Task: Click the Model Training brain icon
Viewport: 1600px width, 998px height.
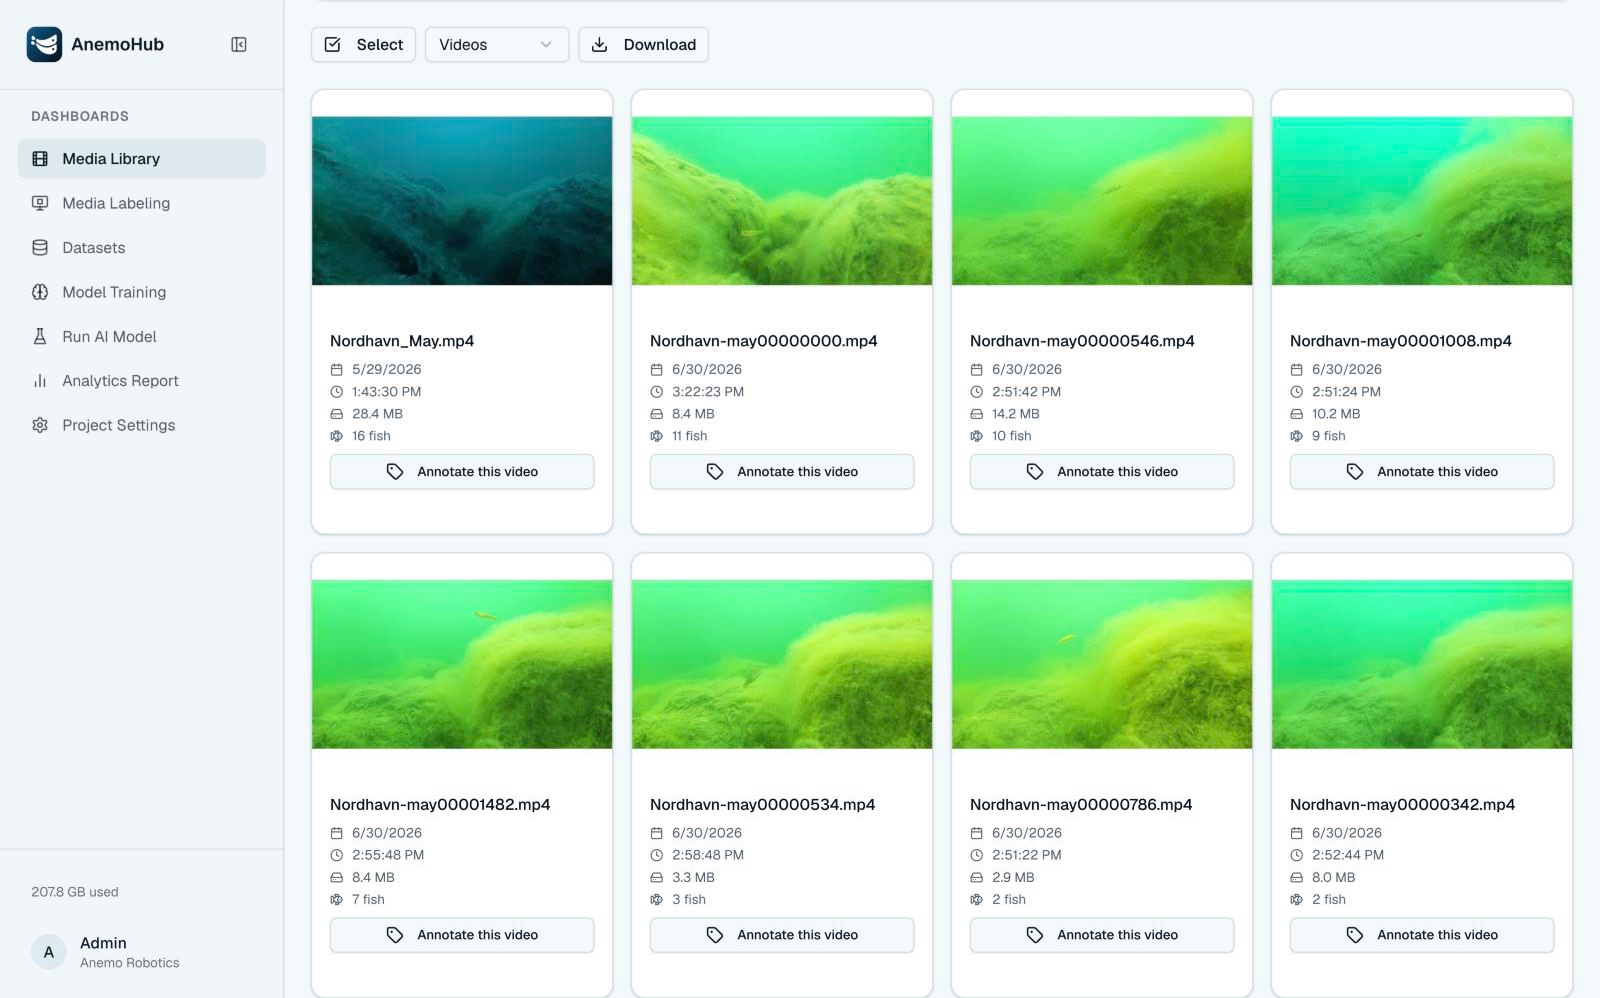Action: point(40,292)
